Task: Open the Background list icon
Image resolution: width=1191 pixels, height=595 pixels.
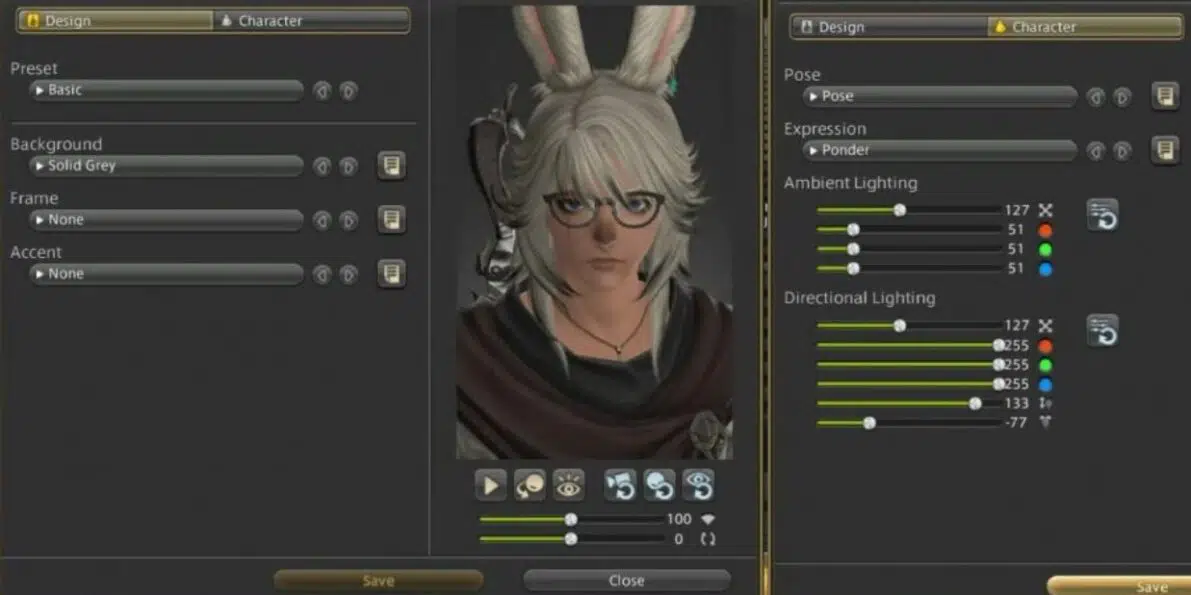Action: click(x=391, y=166)
